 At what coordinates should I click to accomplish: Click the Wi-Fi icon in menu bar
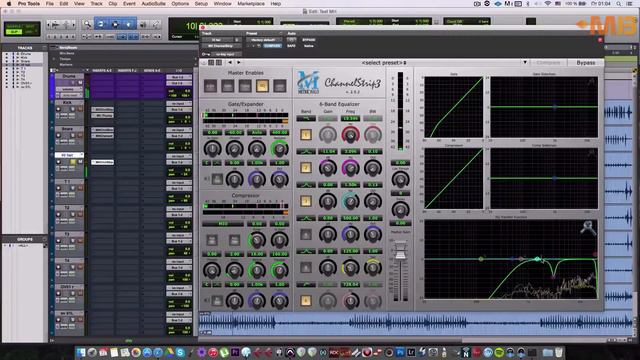tap(547, 4)
